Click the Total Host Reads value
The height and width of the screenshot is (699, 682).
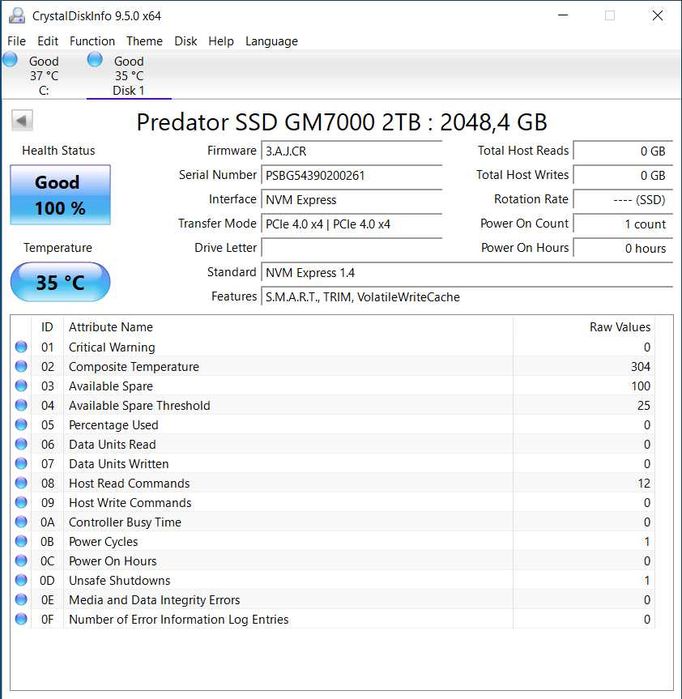[623, 151]
